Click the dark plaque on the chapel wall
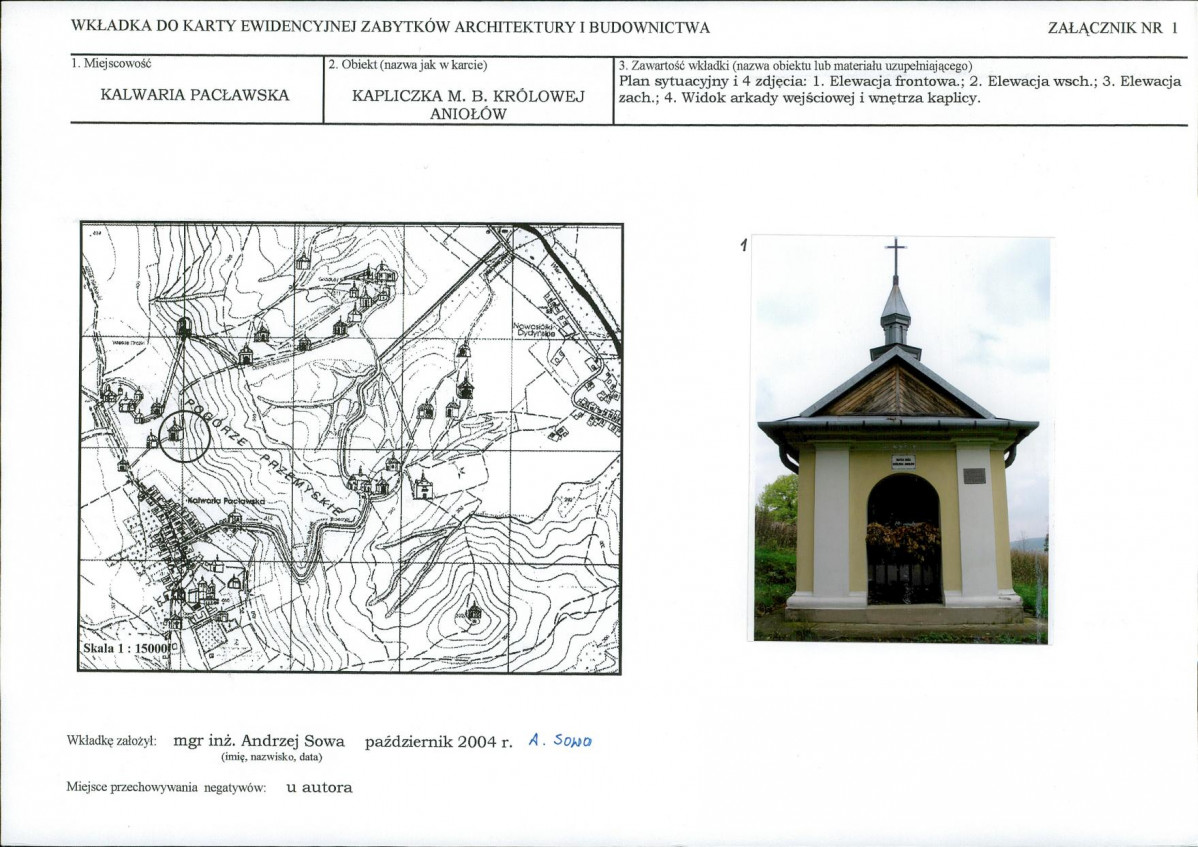The height and width of the screenshot is (847, 1198). pyautogui.click(x=974, y=475)
